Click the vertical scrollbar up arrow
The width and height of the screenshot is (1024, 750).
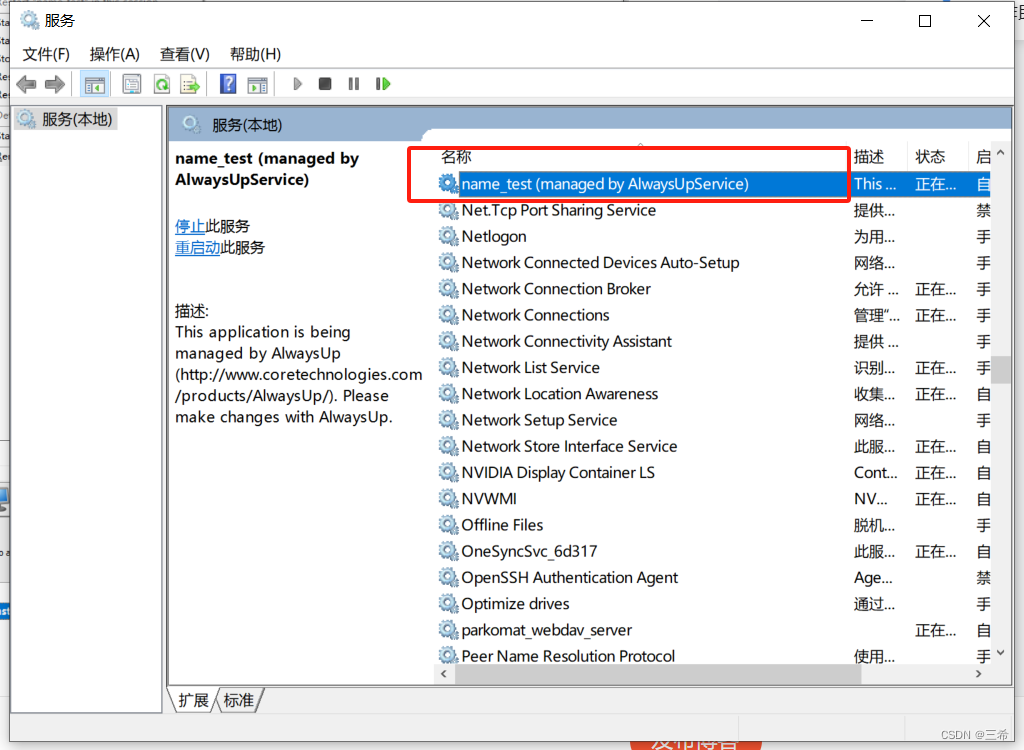pos(1000,154)
